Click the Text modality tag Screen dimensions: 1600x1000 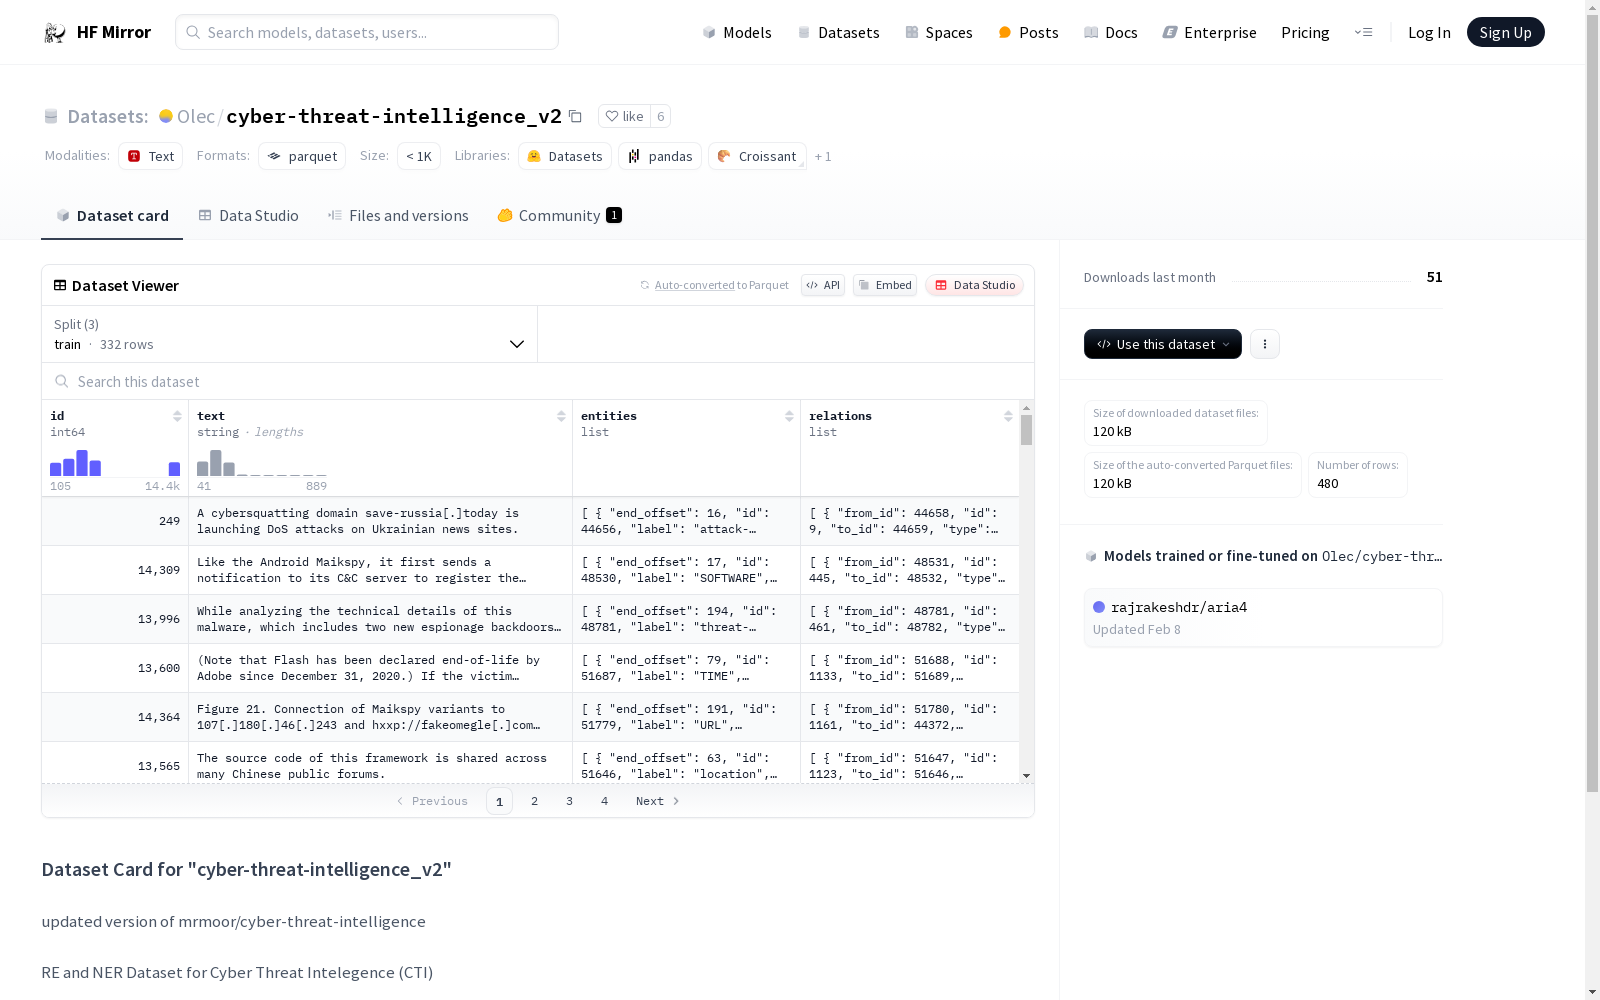pyautogui.click(x=151, y=156)
